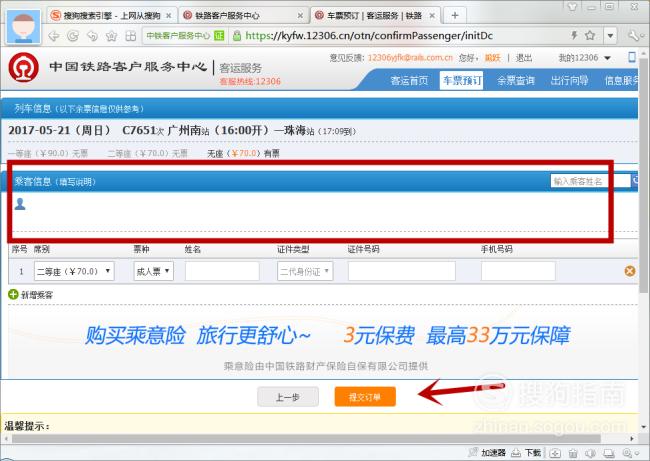650x461 pixels.
Task: Open the 客运首页 nav item
Action: point(409,80)
